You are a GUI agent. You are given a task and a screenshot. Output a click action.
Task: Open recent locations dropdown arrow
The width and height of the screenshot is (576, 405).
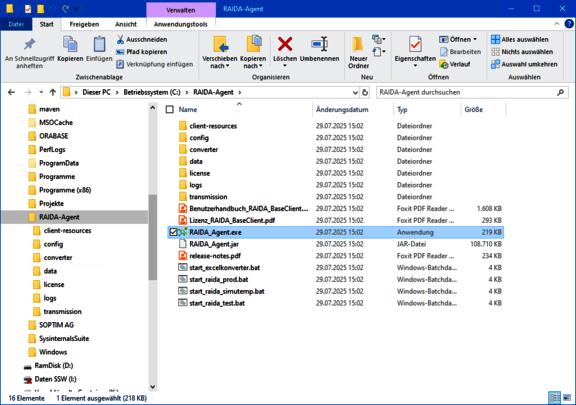tap(41, 92)
